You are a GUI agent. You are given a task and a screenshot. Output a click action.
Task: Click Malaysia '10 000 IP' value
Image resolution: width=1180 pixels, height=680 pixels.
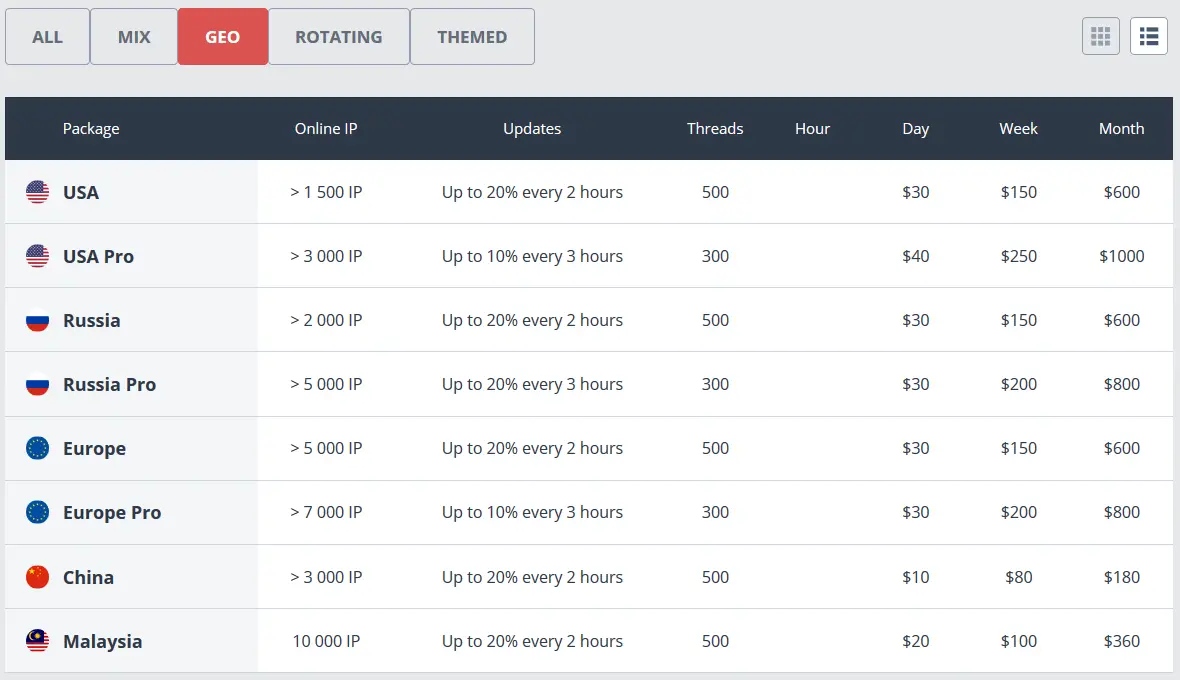coord(326,642)
